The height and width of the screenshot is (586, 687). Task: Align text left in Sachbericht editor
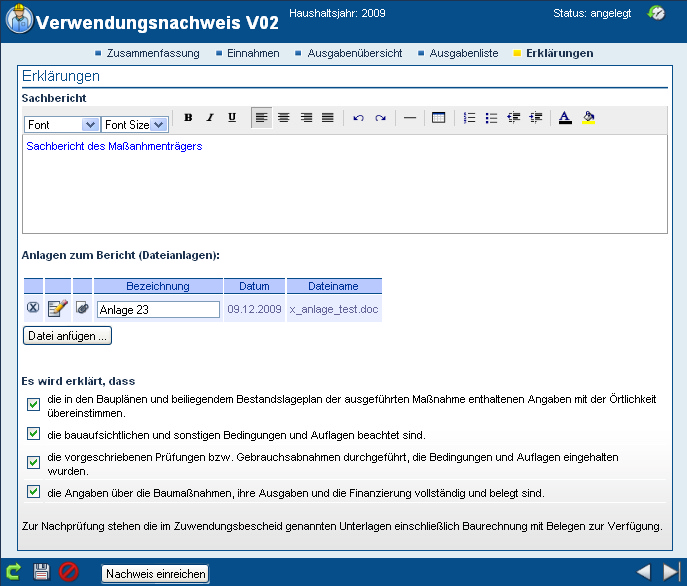click(262, 117)
